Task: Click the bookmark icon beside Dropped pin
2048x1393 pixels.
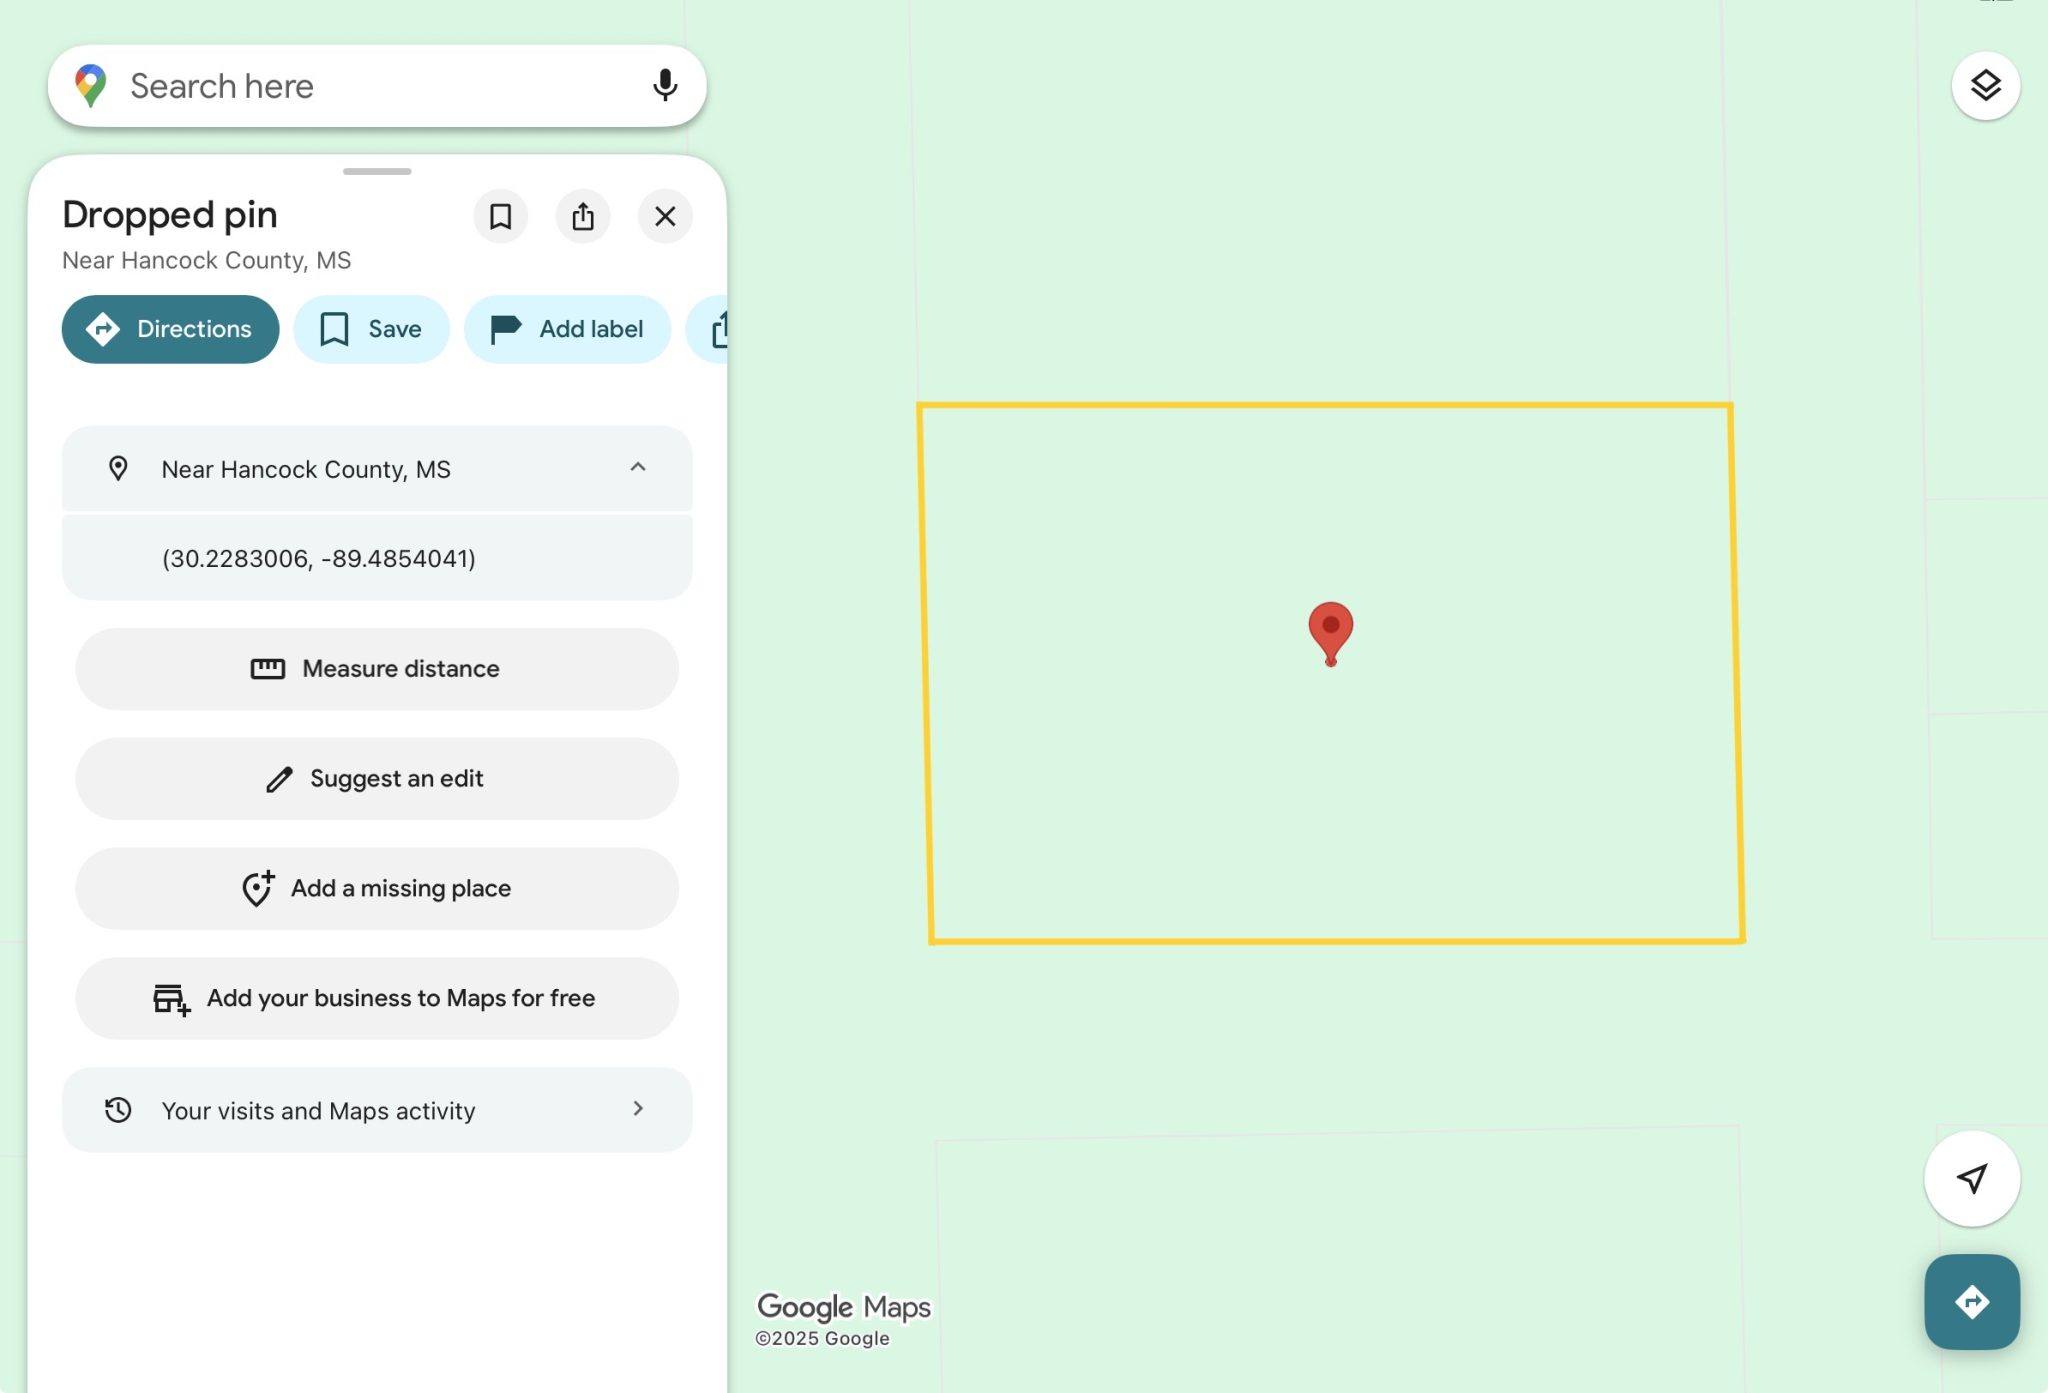Action: click(500, 216)
